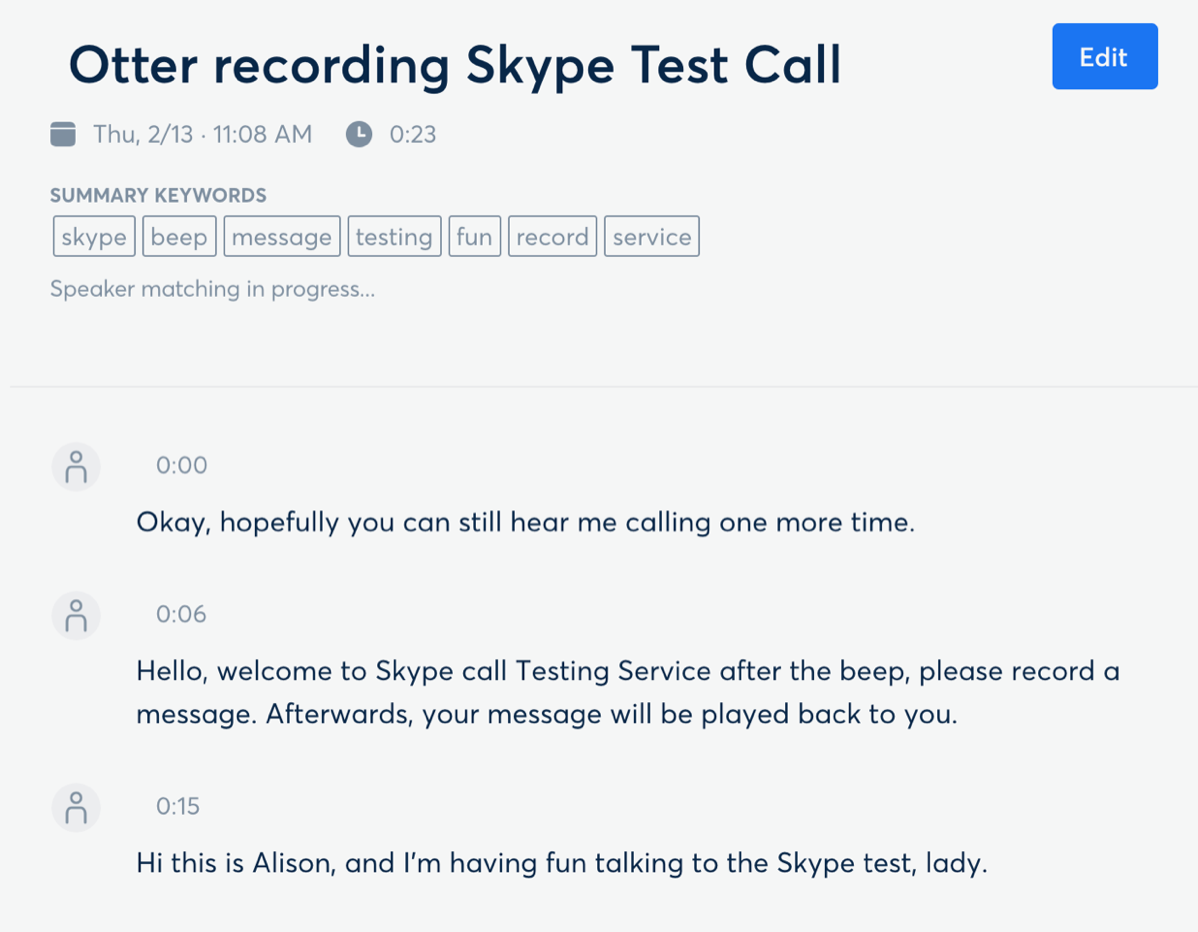
Task: Jump to the 0:00 timestamp
Action: (182, 465)
